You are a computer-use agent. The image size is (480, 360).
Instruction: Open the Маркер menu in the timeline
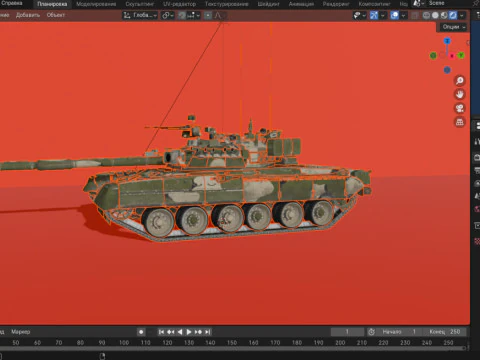21,332
